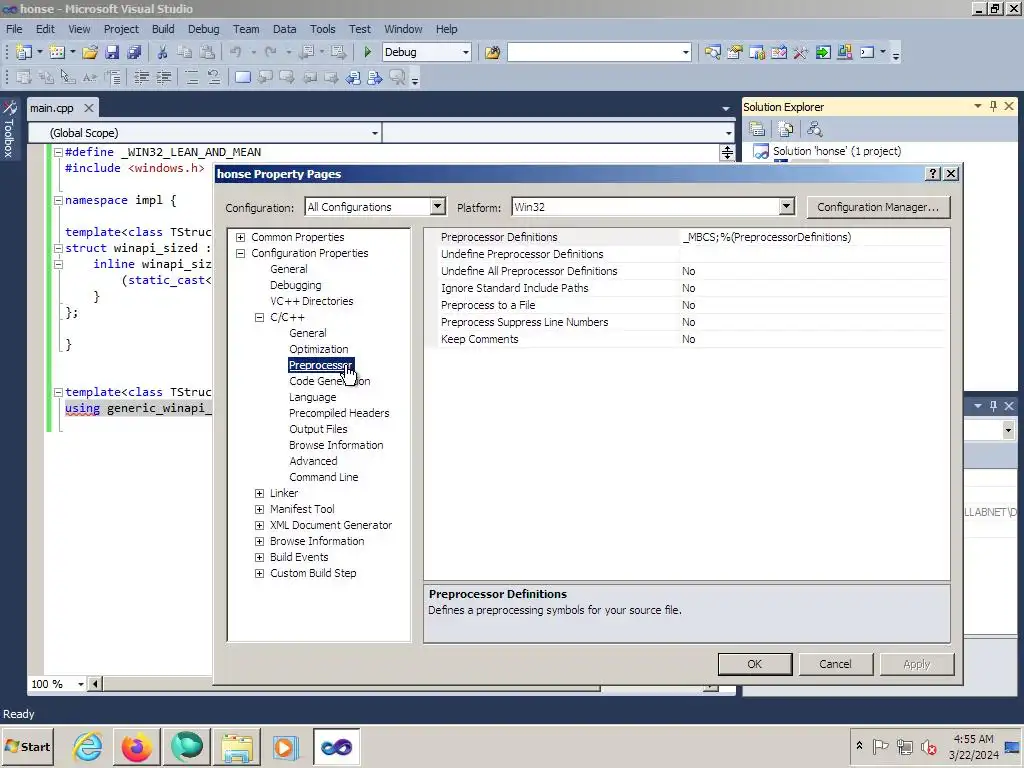Open Internet Explorer from the taskbar
Screen dimensions: 1024x768
[88, 746]
